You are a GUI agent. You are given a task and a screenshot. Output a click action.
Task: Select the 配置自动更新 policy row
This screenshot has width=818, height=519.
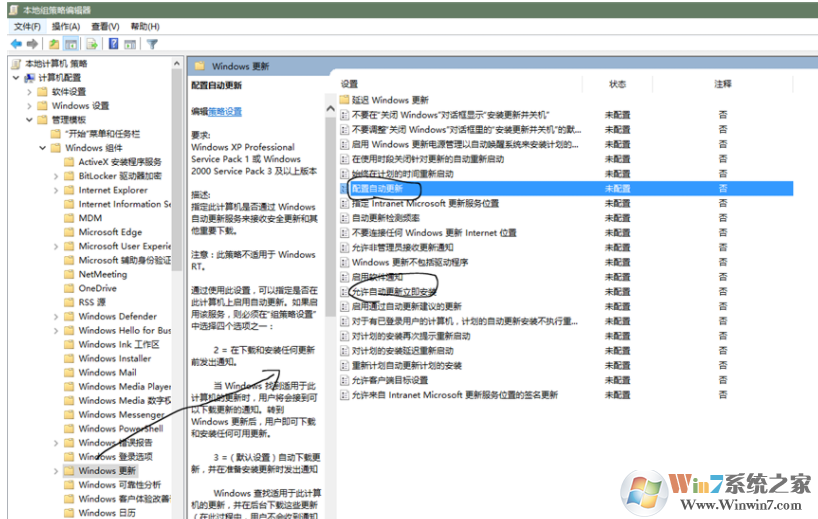point(378,188)
